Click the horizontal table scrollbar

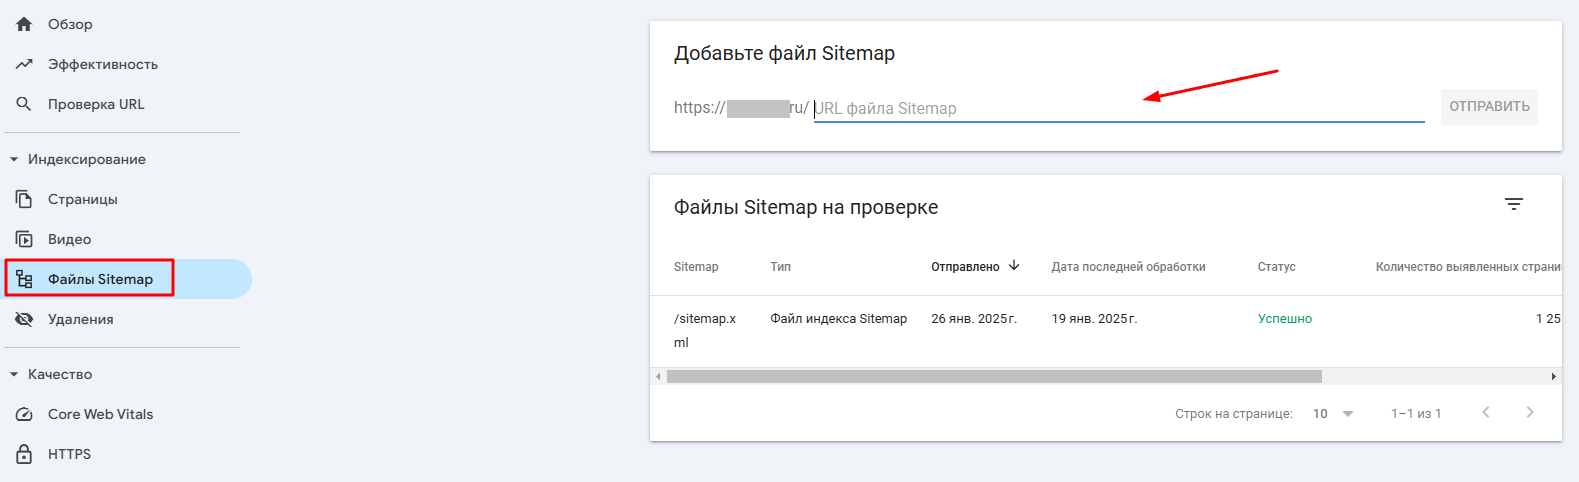993,377
